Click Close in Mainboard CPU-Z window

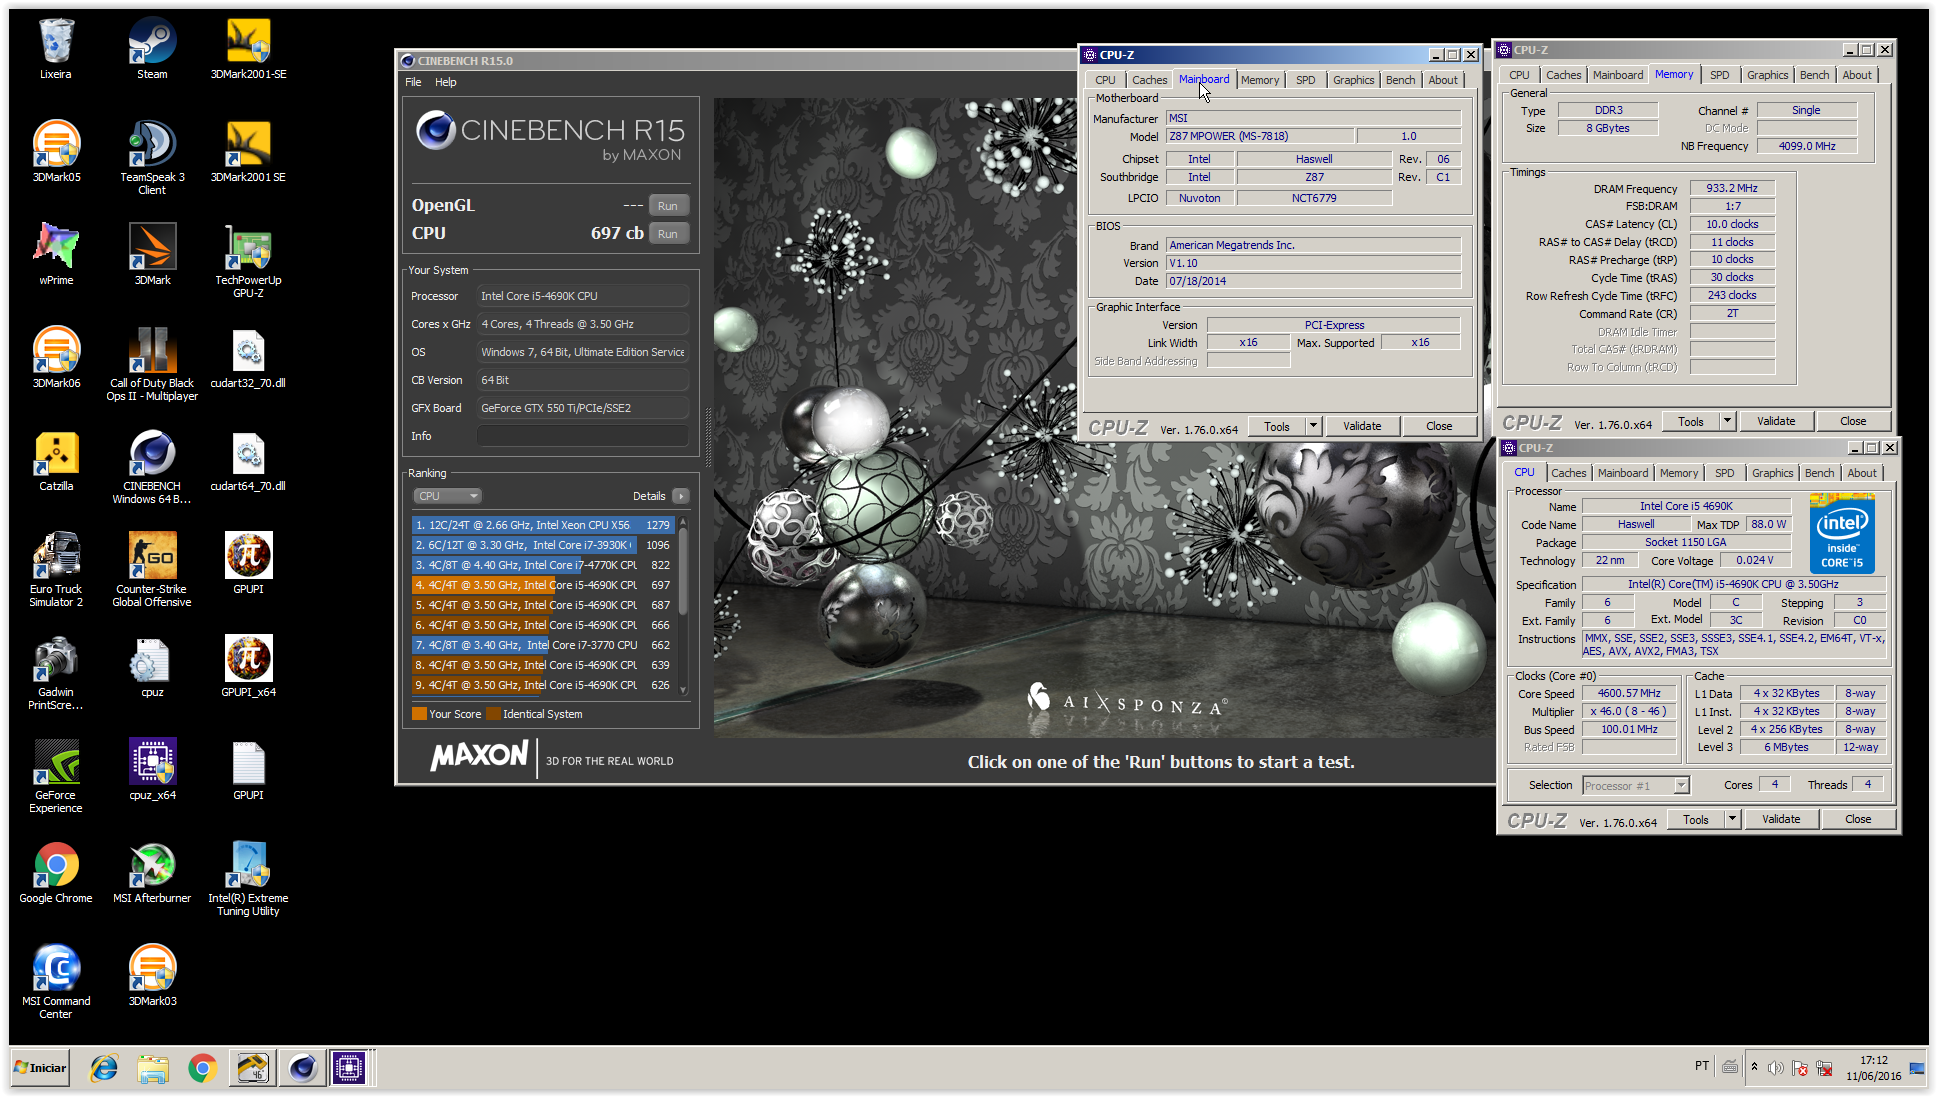(1438, 426)
